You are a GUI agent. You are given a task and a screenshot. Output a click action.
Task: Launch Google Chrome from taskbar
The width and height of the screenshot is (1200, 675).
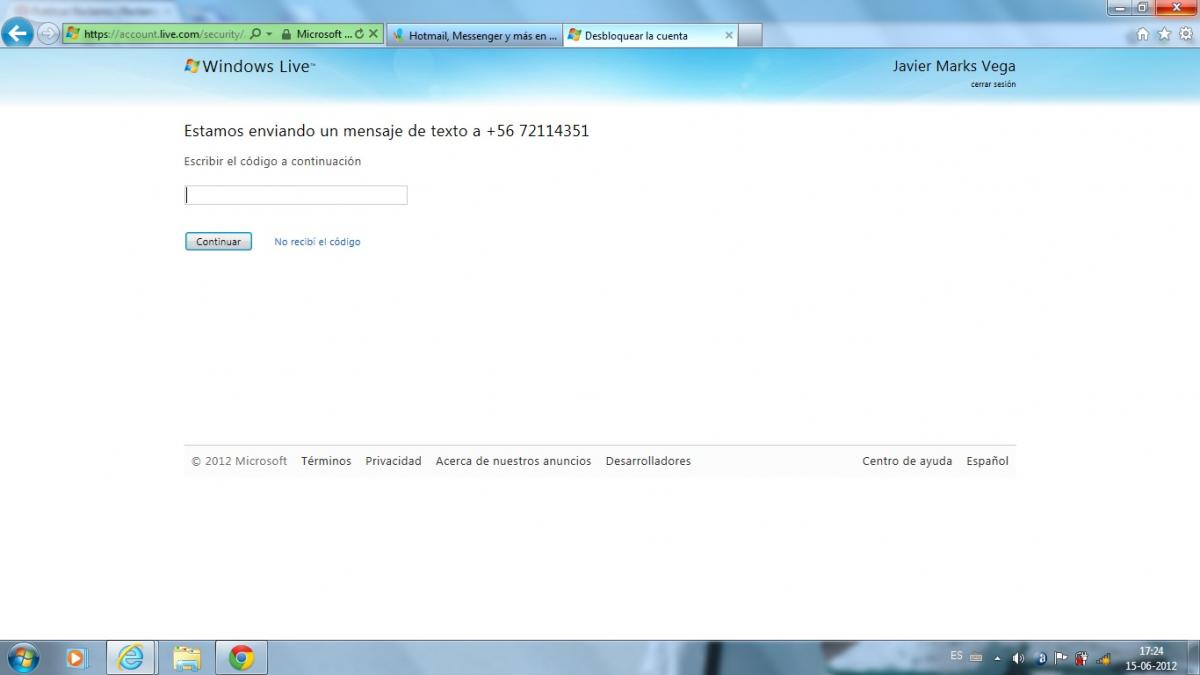point(241,658)
